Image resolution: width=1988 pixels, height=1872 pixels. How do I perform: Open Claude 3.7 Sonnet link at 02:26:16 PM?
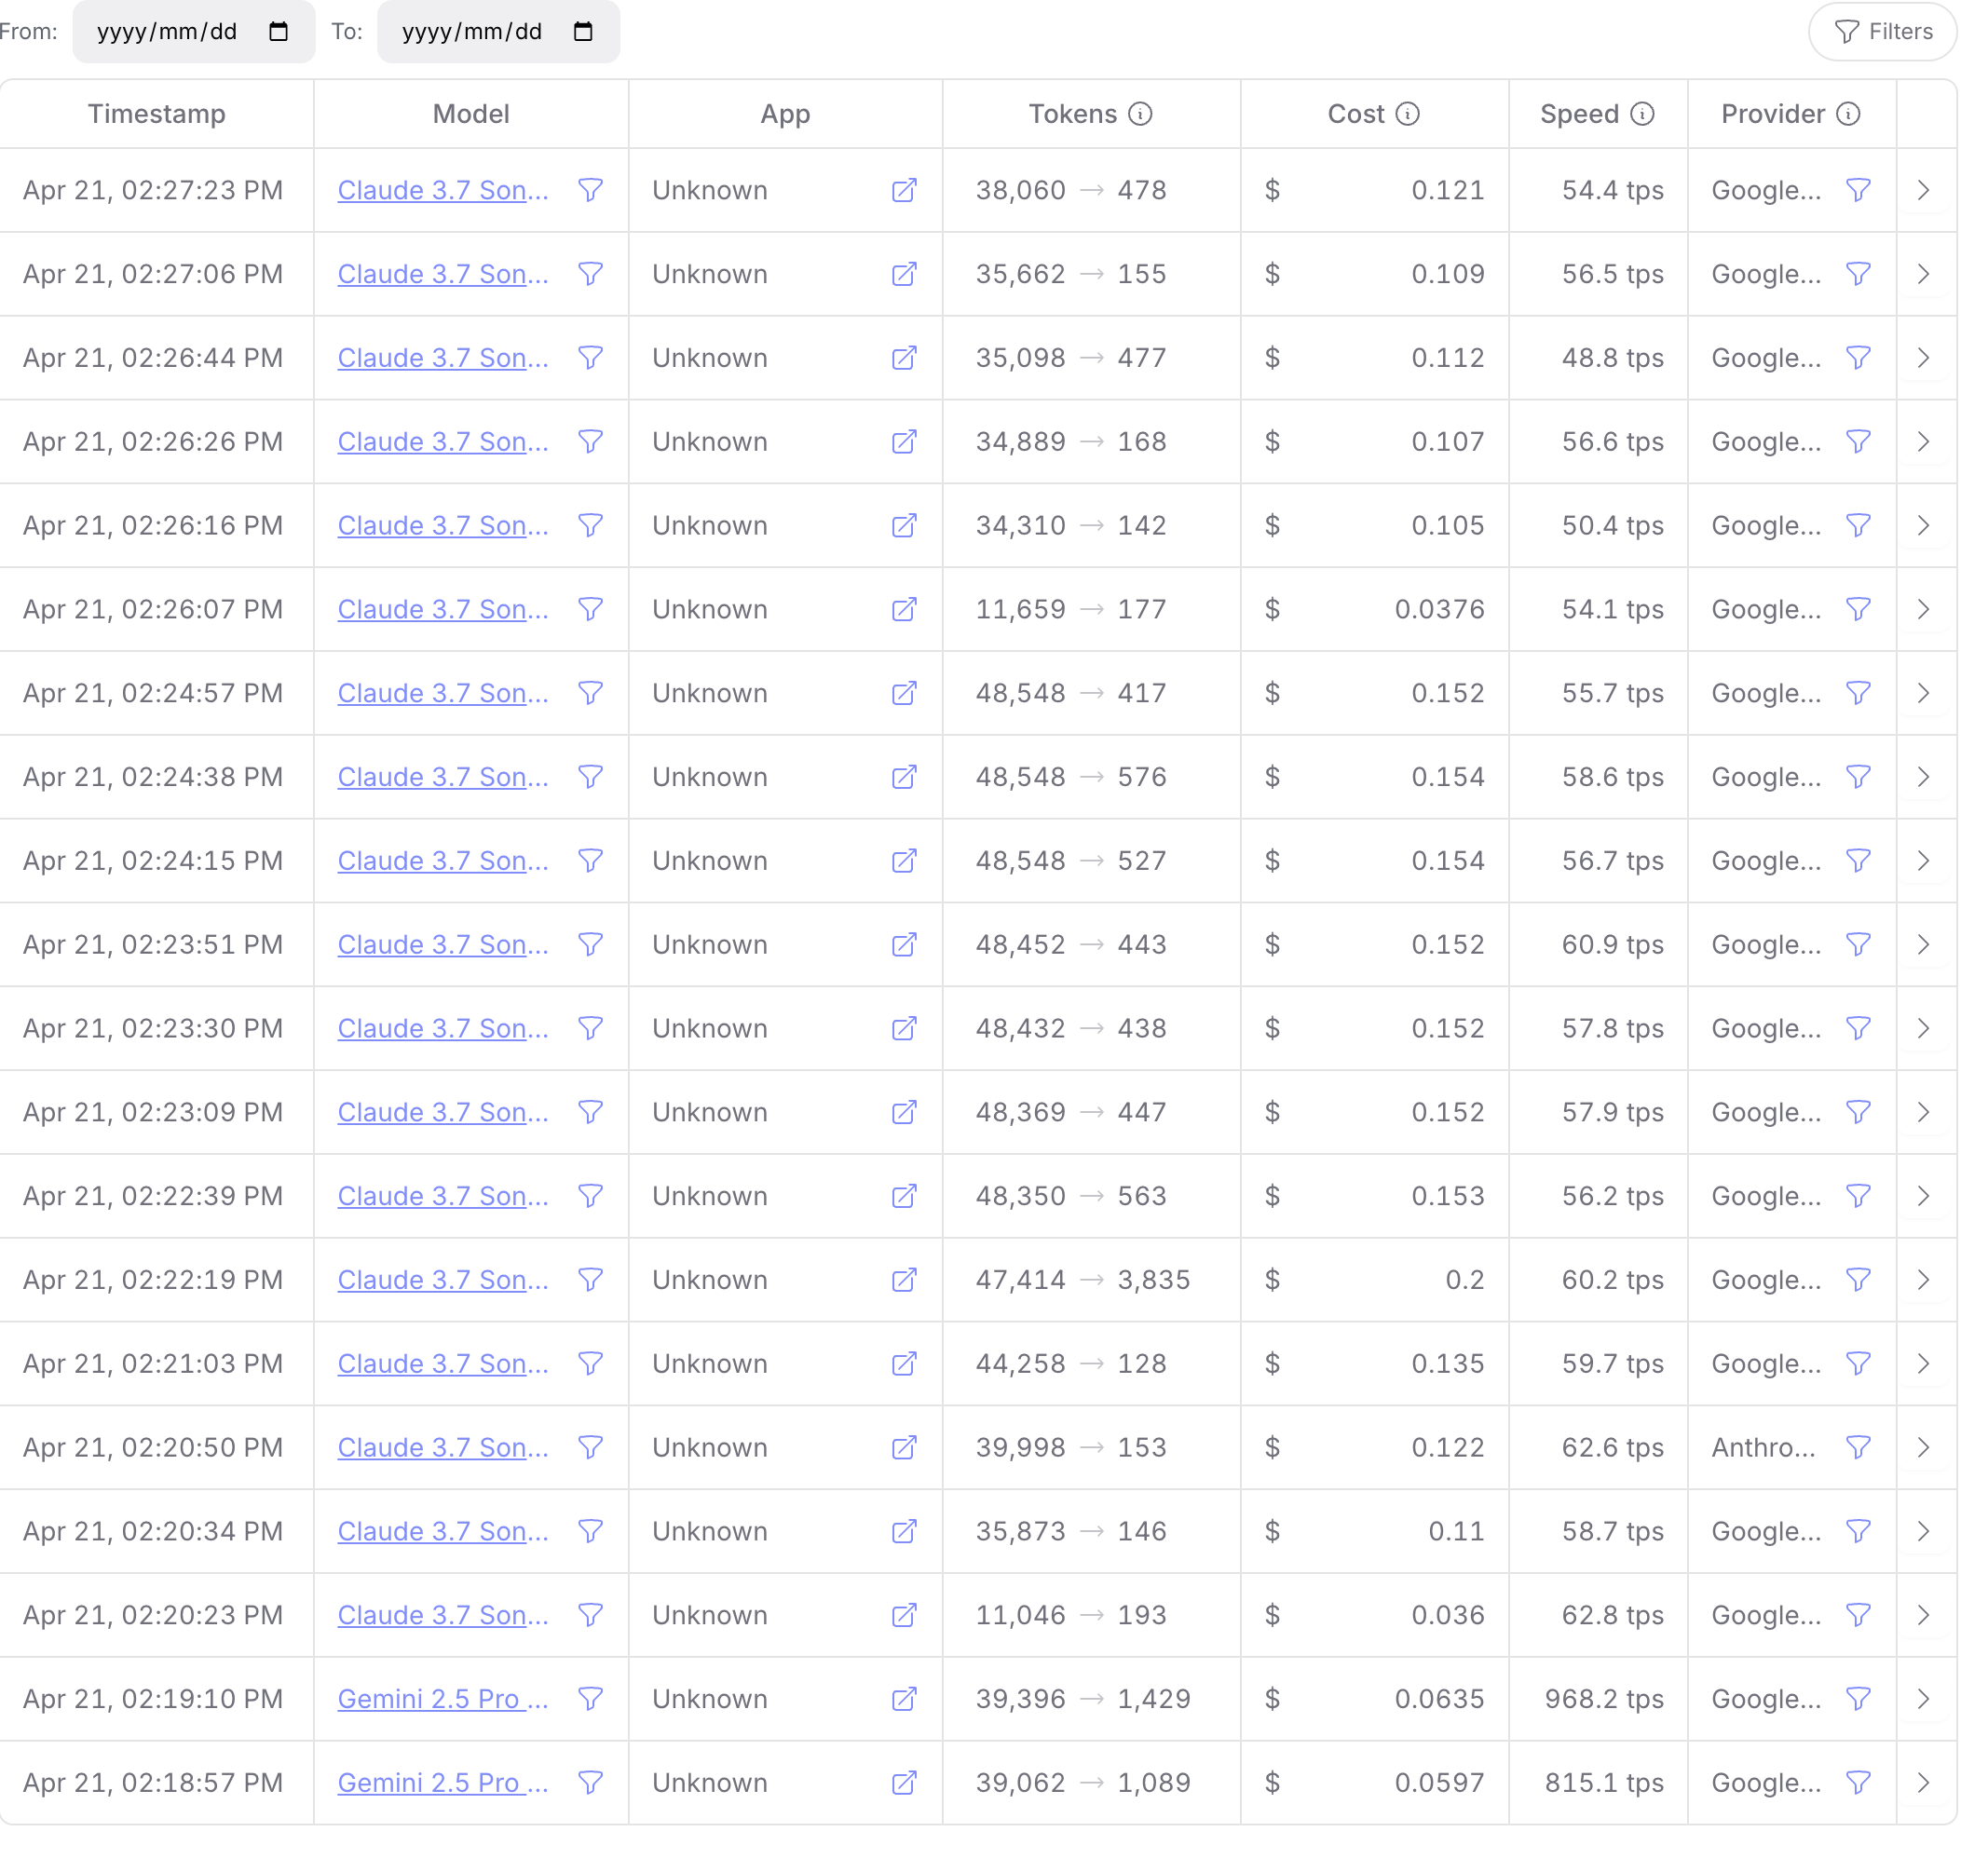point(443,526)
